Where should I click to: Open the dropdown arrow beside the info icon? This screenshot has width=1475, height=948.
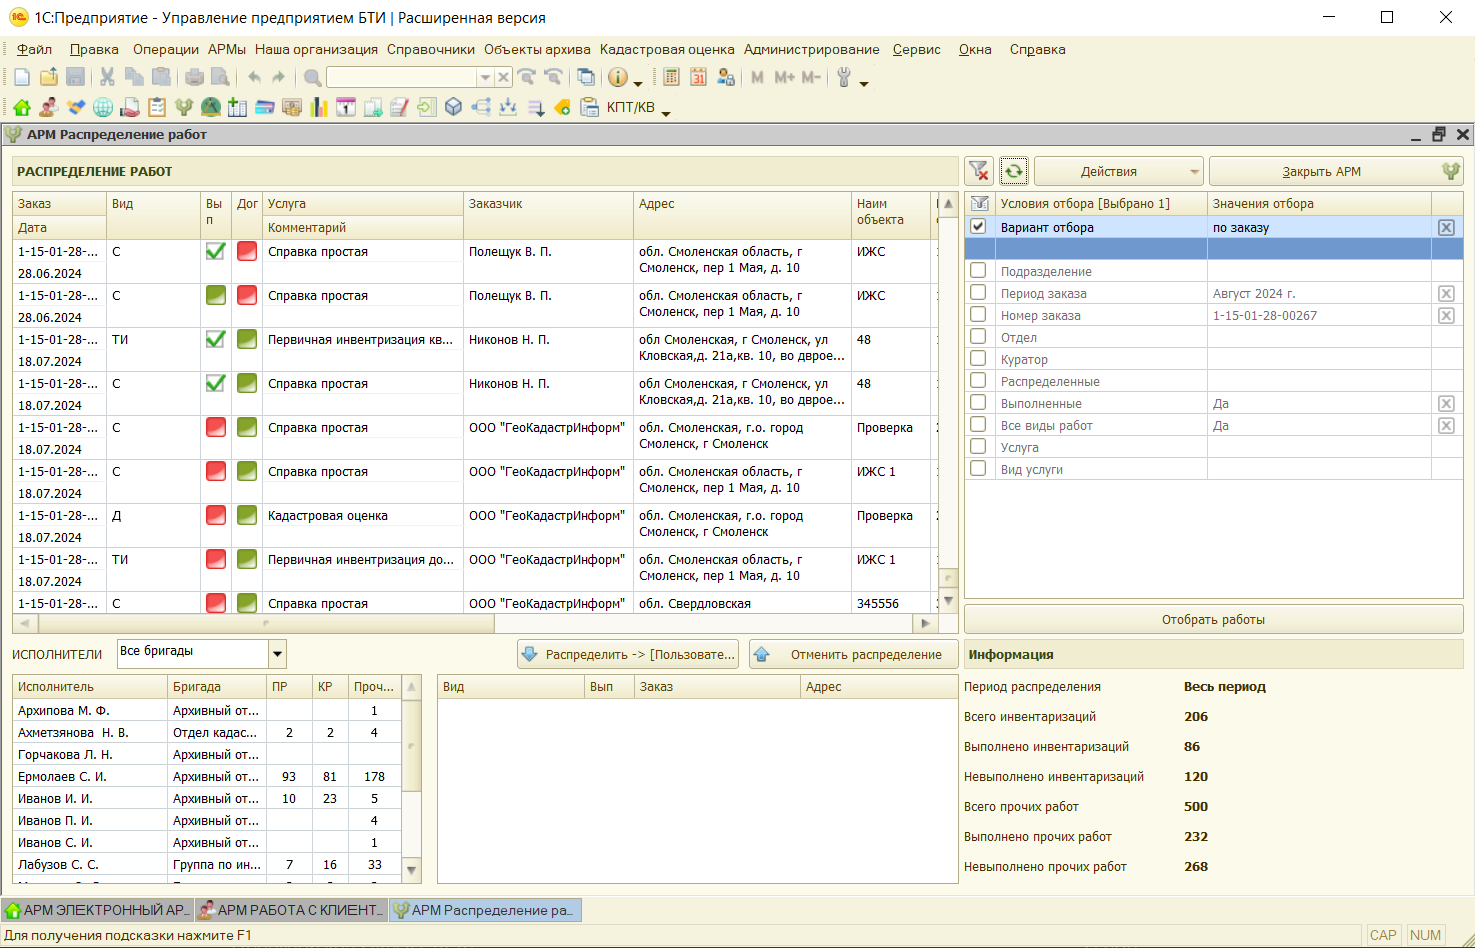[x=637, y=82]
